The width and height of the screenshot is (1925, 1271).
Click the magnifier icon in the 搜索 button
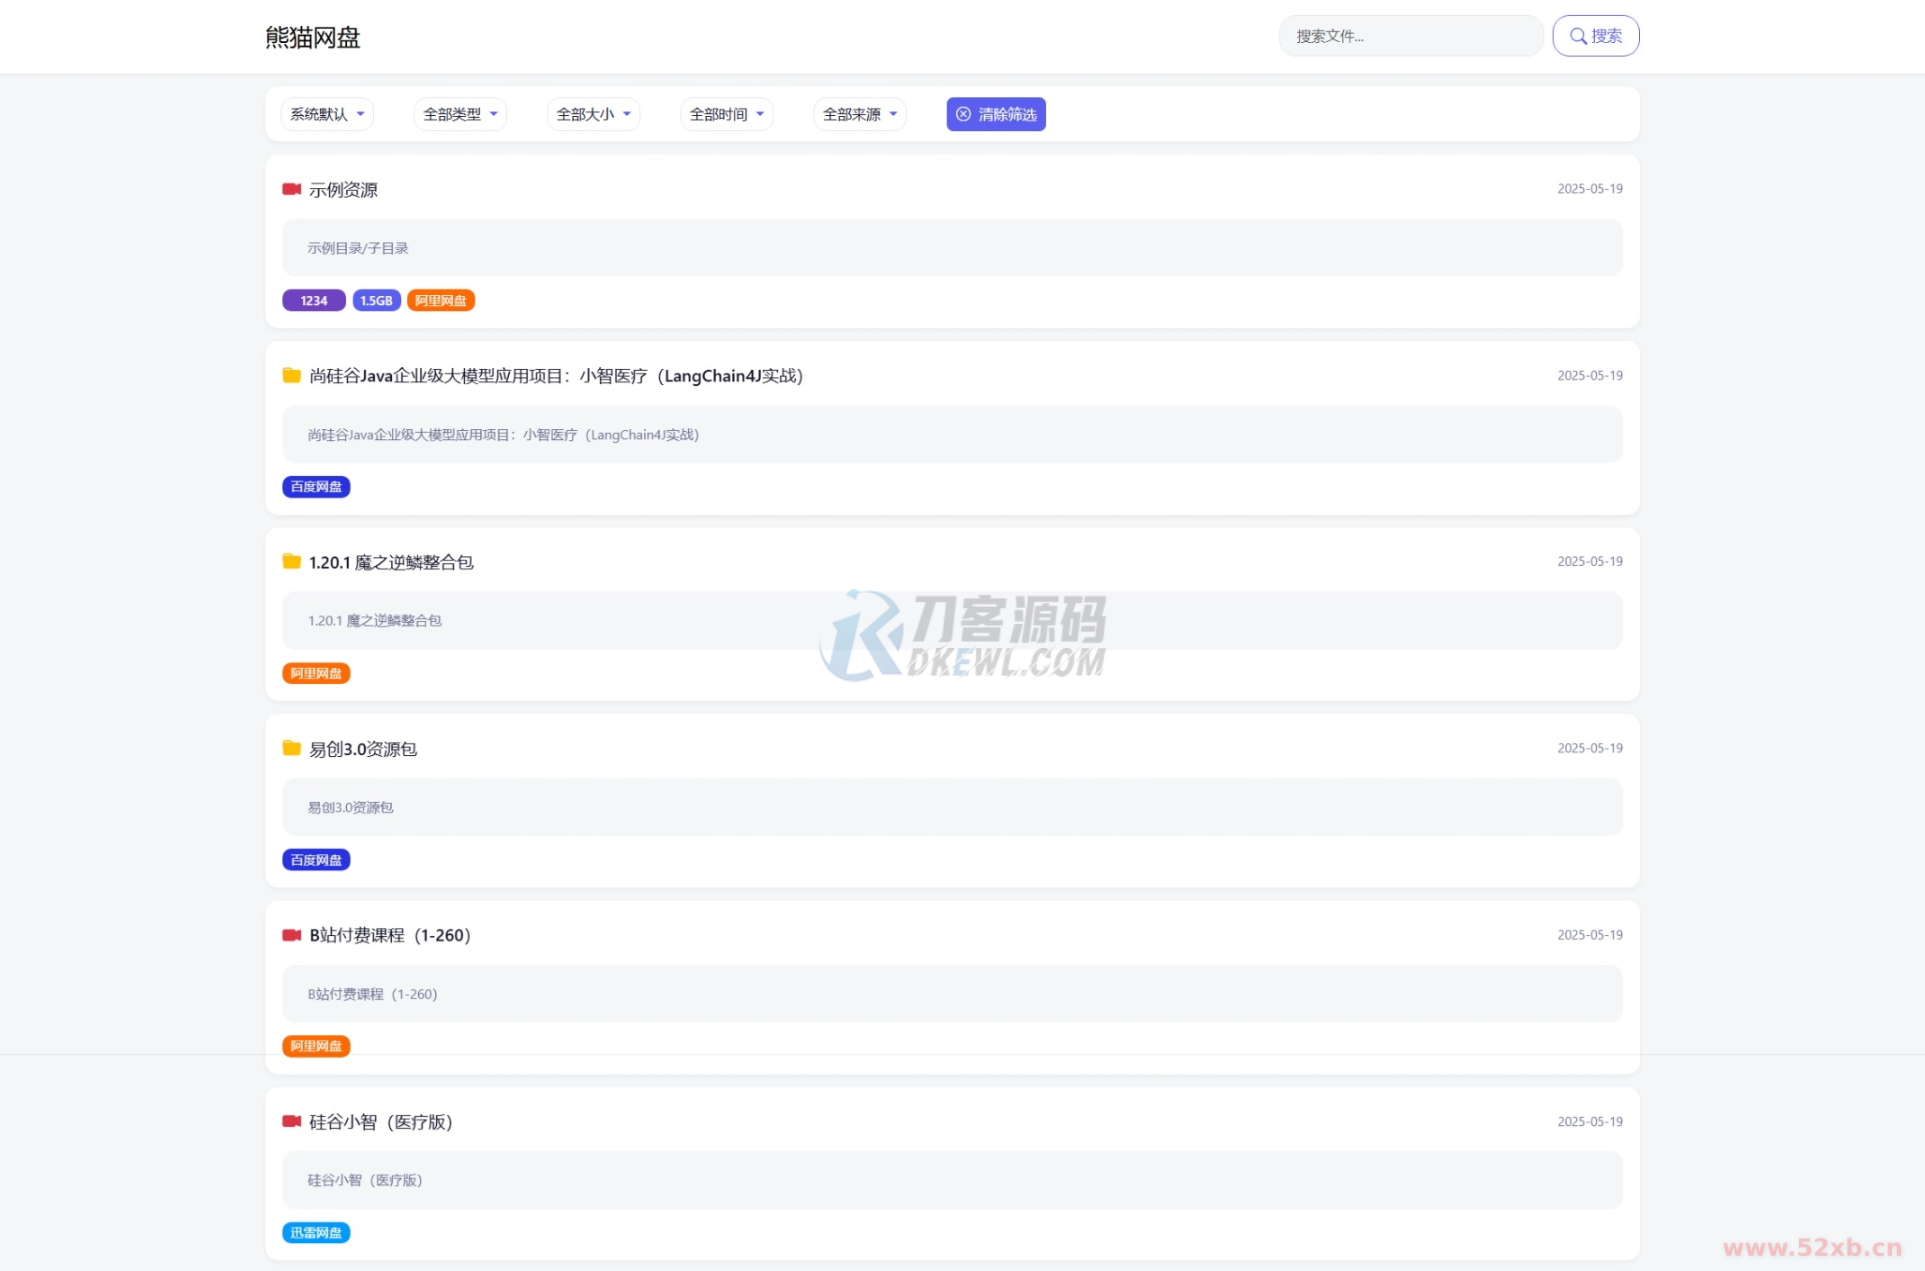(x=1577, y=36)
